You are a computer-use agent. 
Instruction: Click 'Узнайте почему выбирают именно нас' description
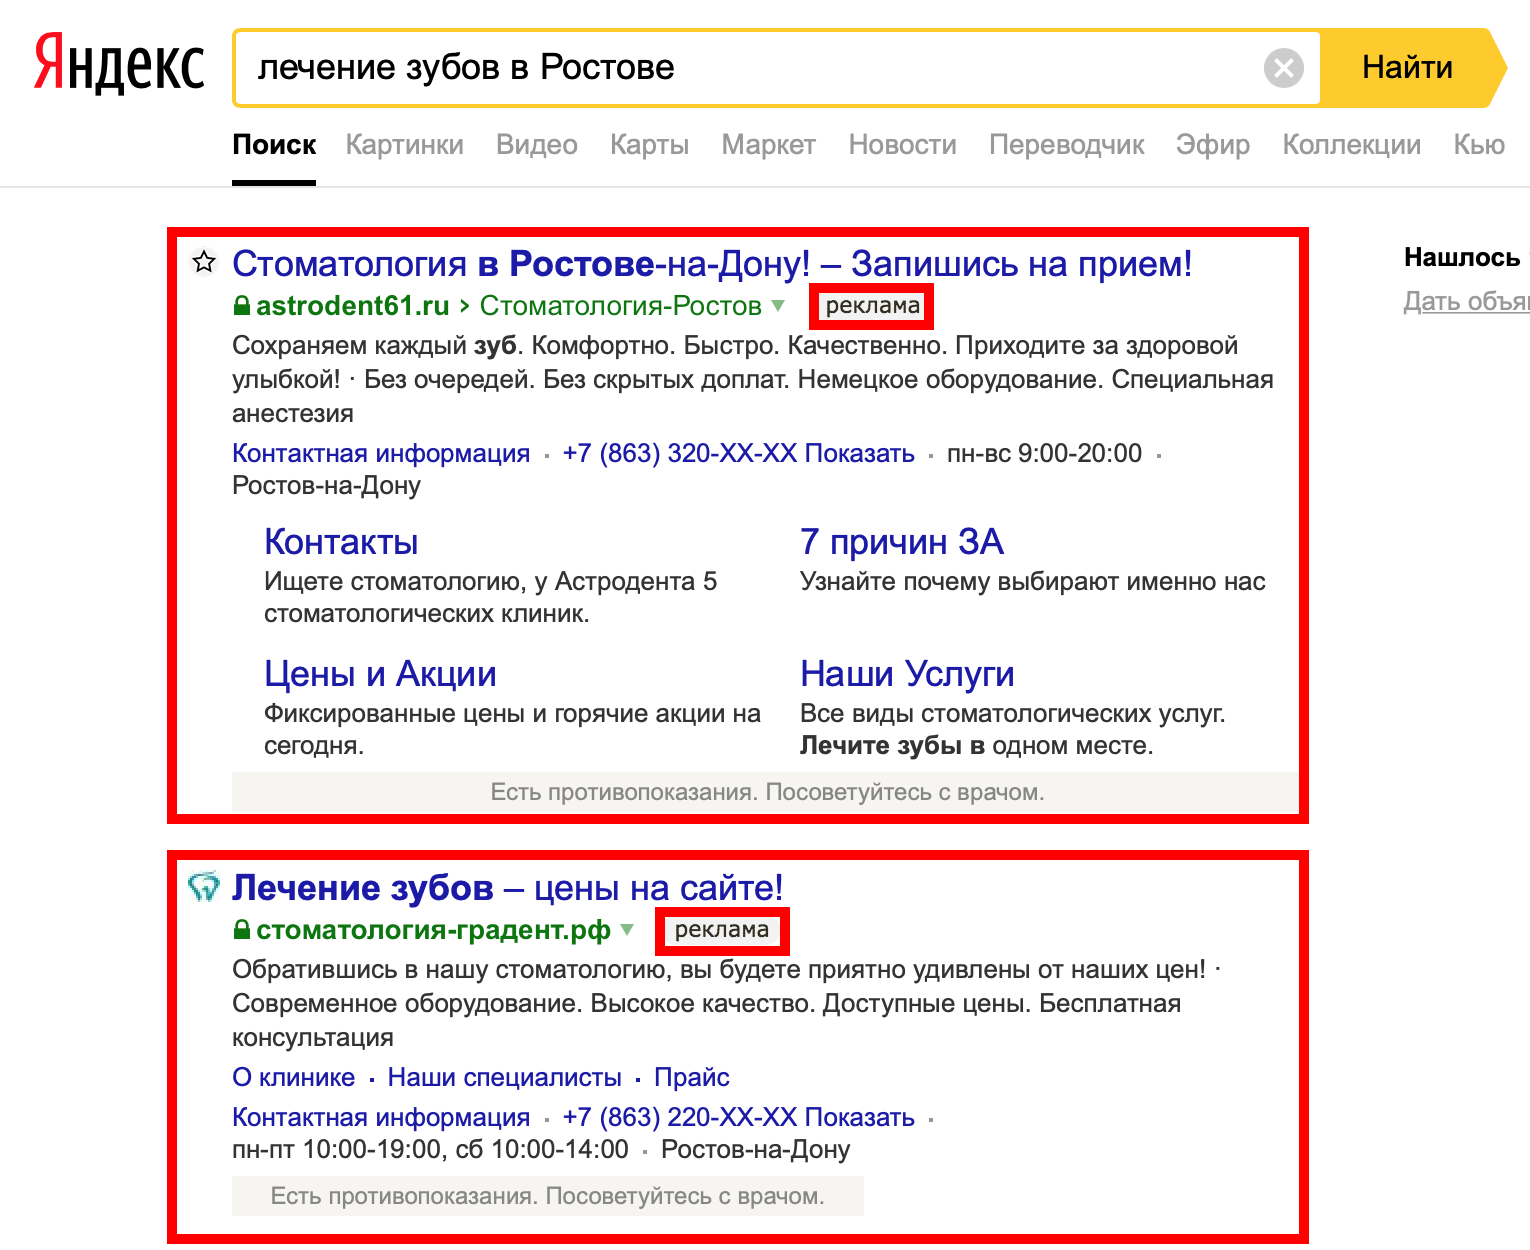tap(1033, 581)
